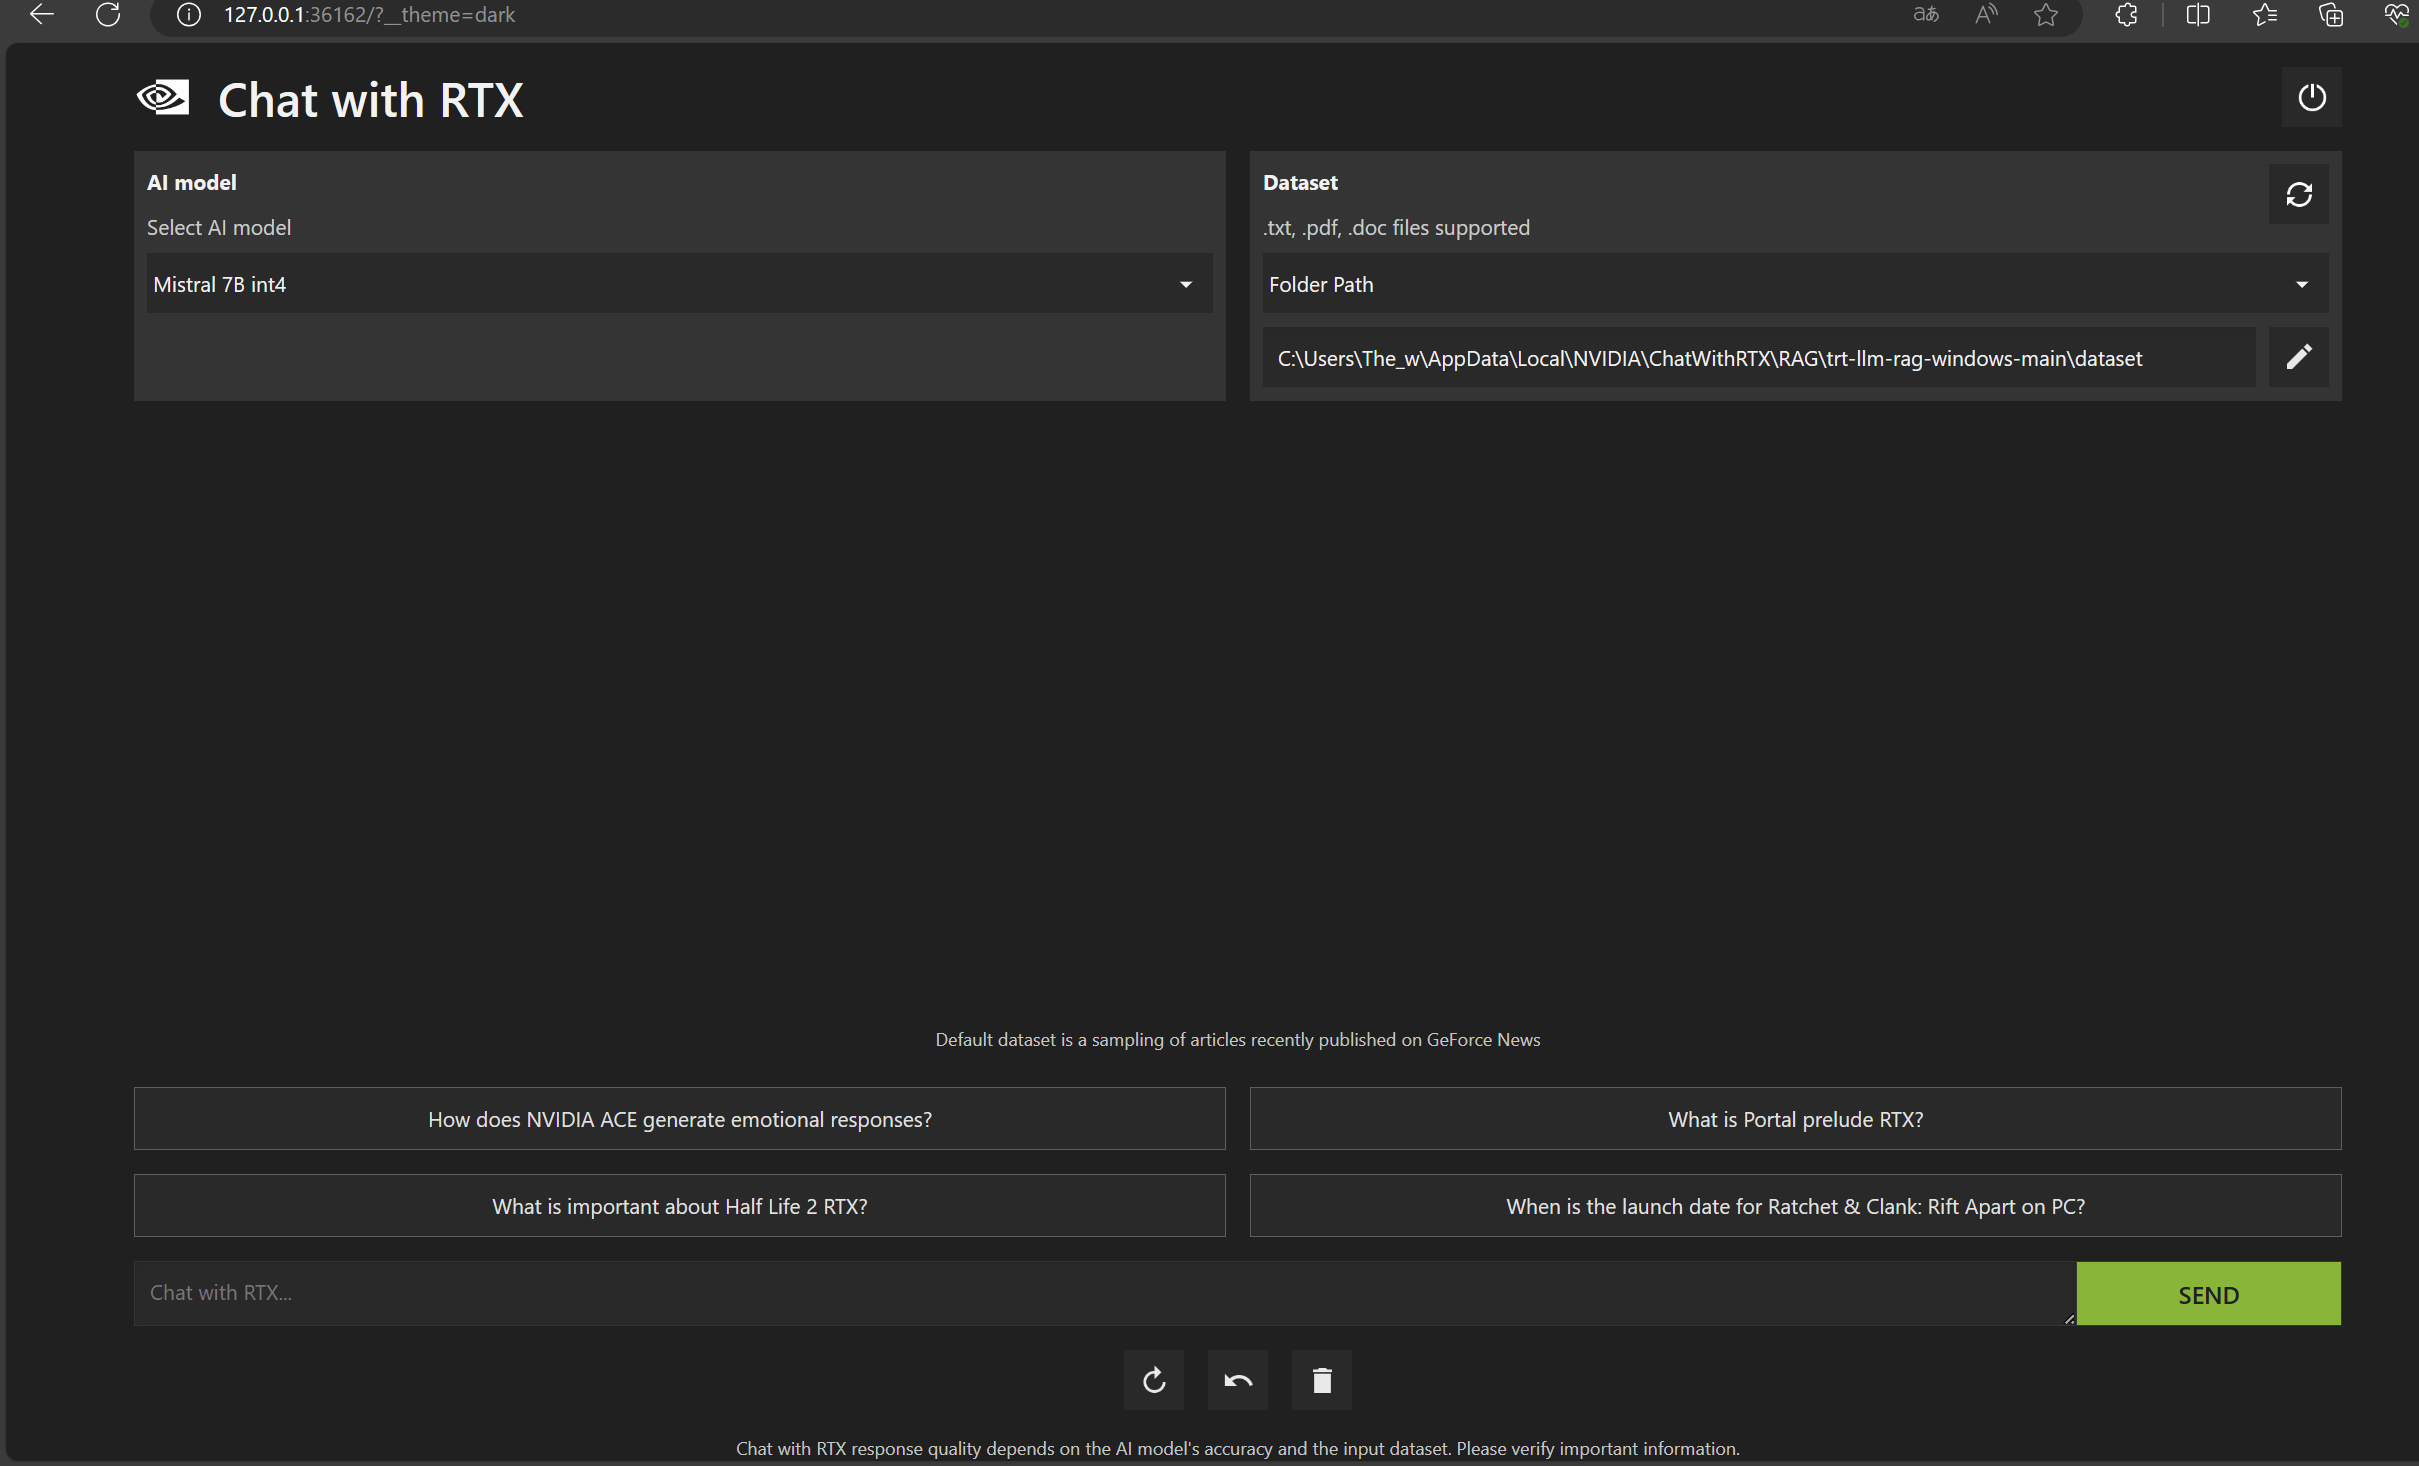The width and height of the screenshot is (2419, 1466).
Task: Activate the read aloud icon
Action: pyautogui.click(x=1986, y=14)
